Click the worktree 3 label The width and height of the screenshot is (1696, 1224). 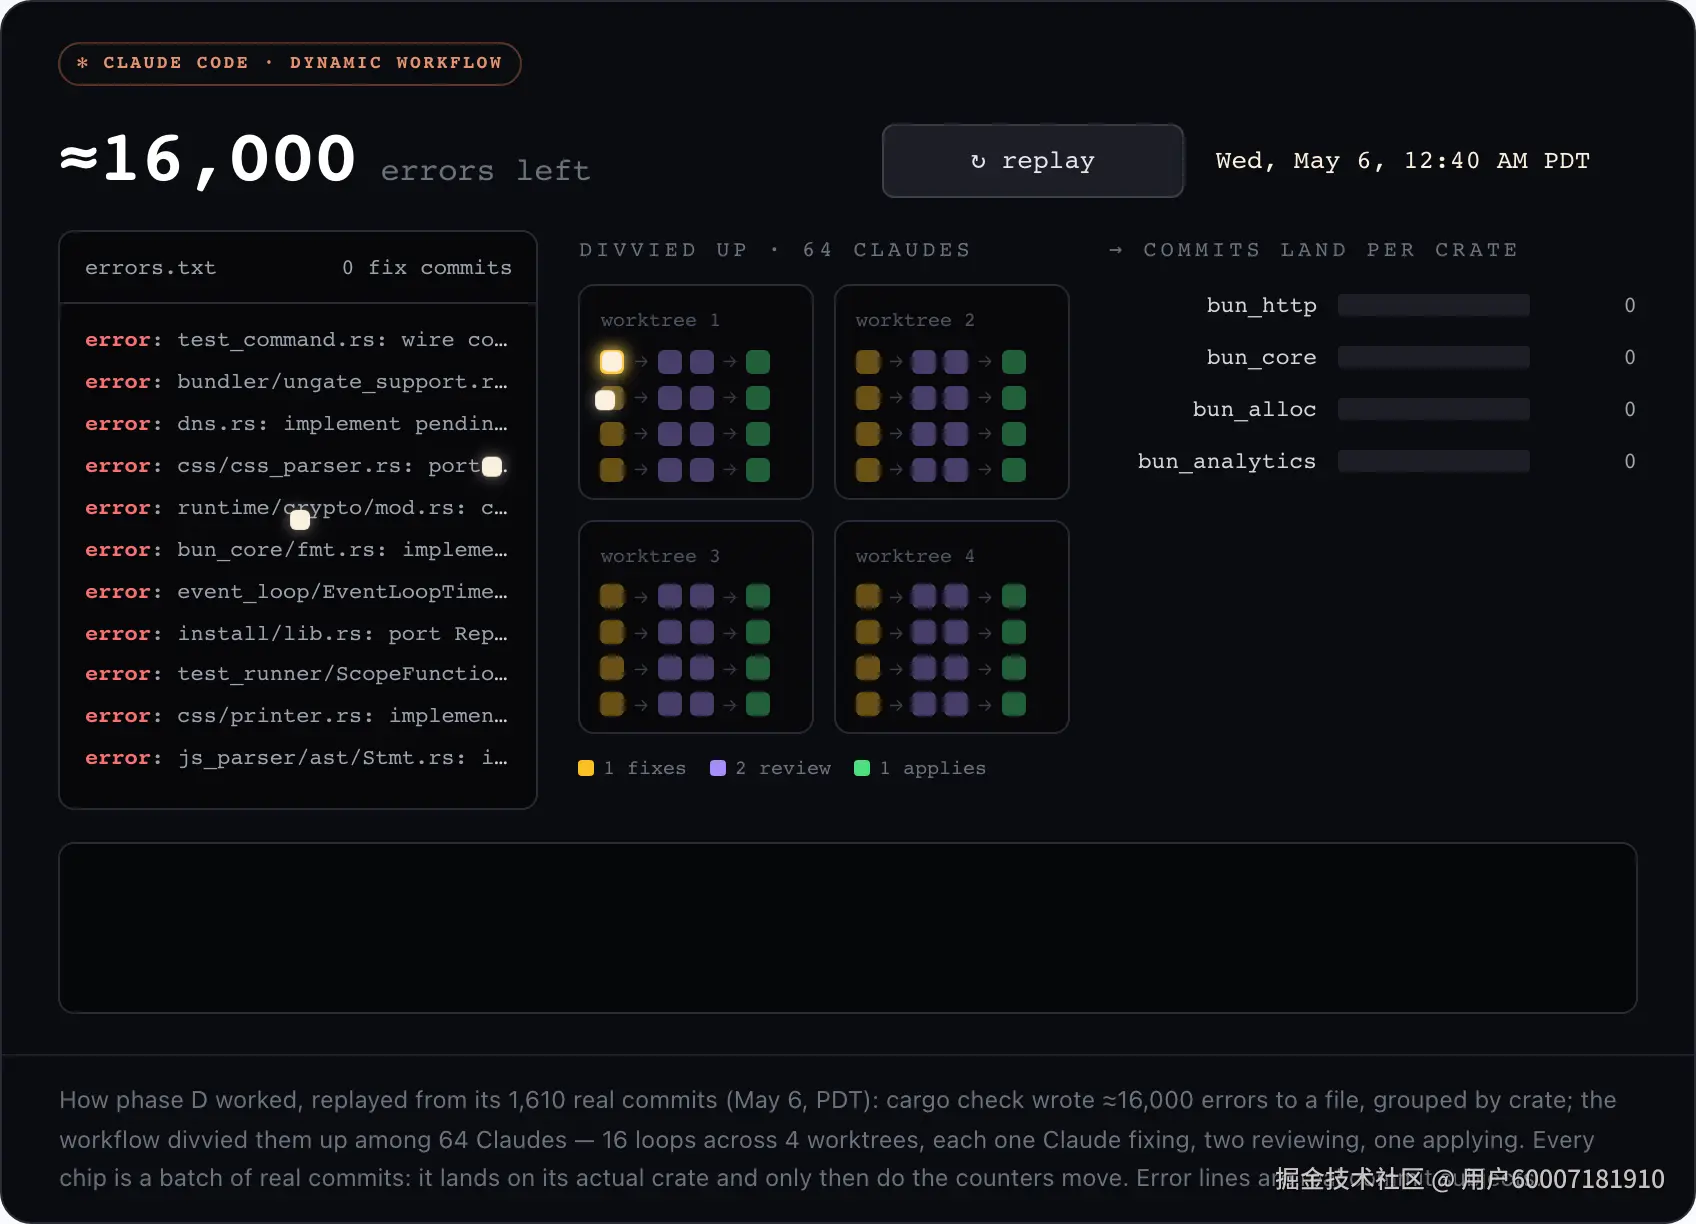[x=660, y=556]
